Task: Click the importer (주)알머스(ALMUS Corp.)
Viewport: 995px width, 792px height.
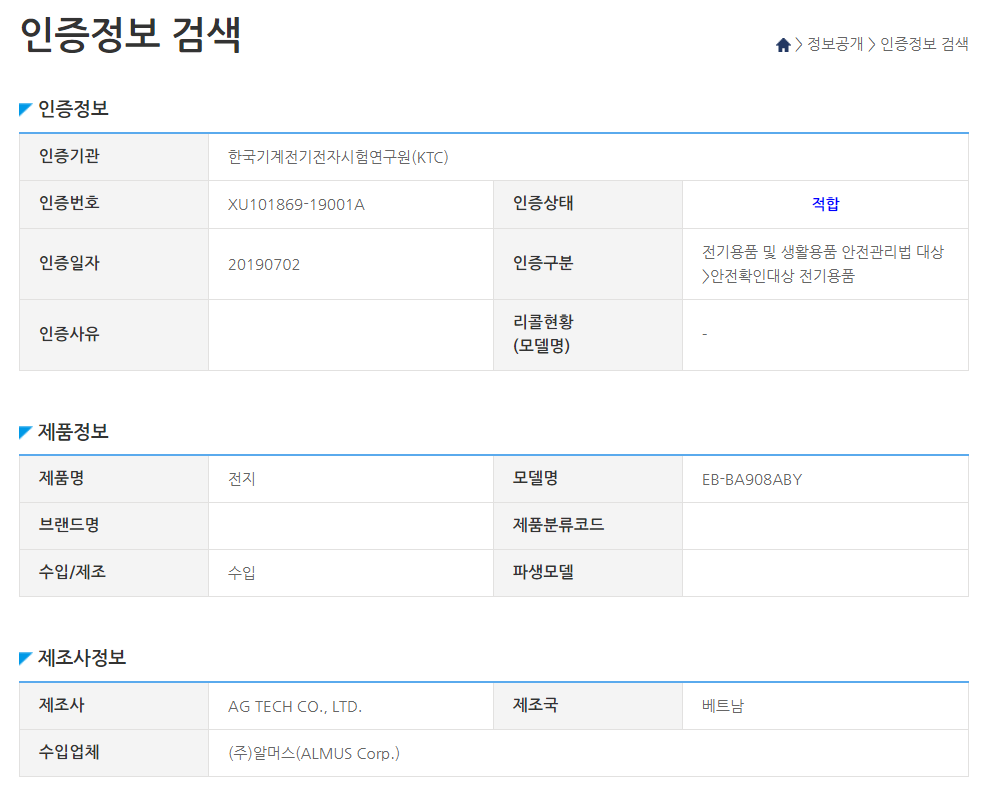Action: [314, 753]
